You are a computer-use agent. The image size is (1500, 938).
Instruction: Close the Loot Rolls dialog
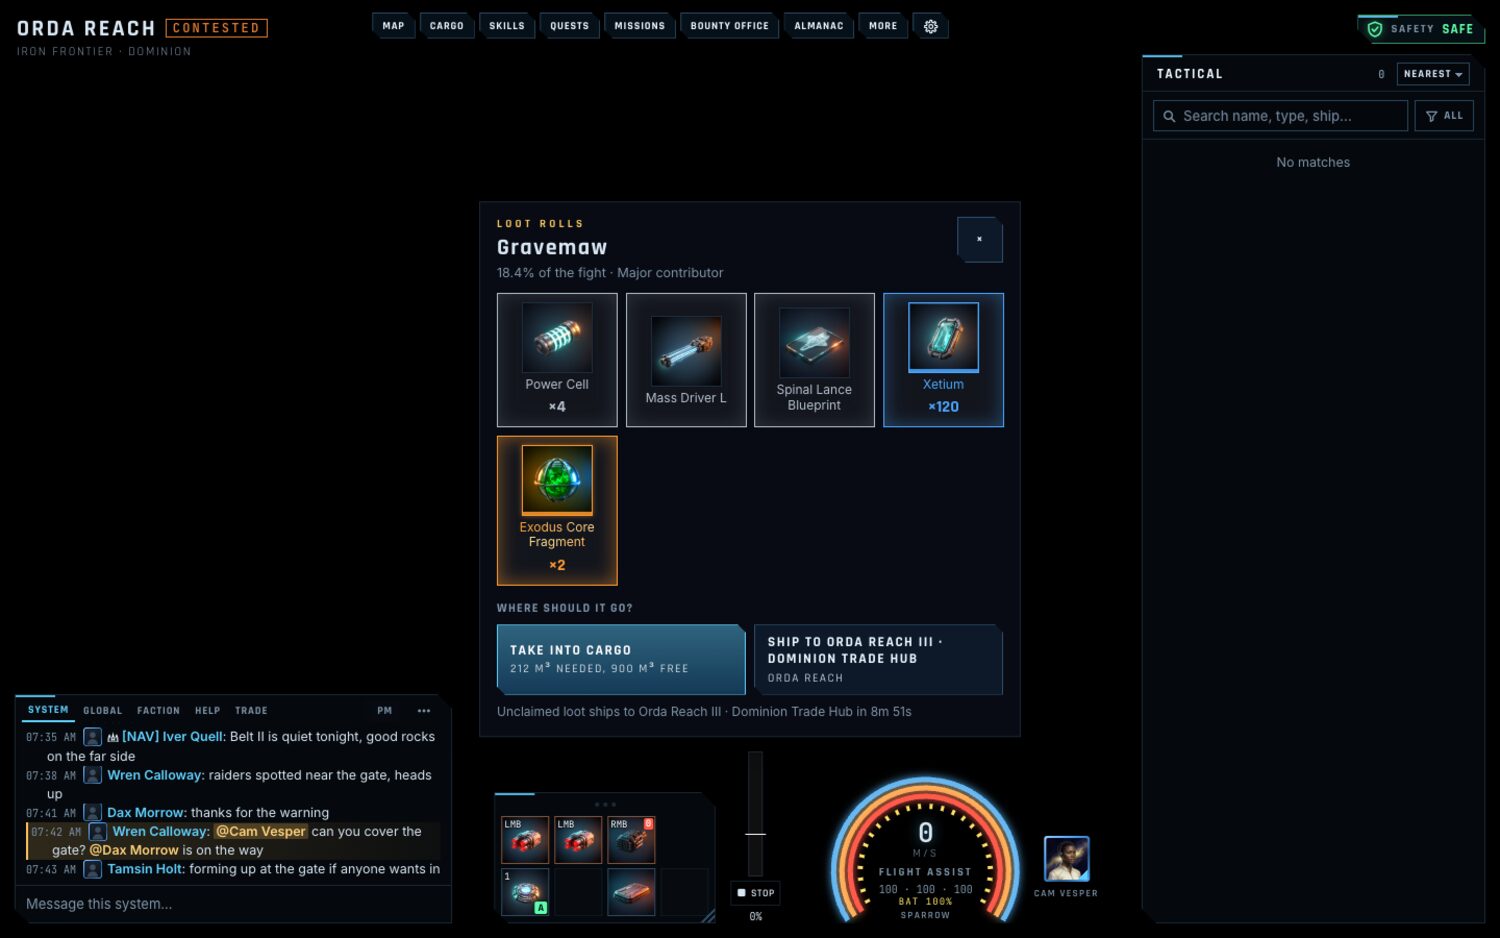979,239
